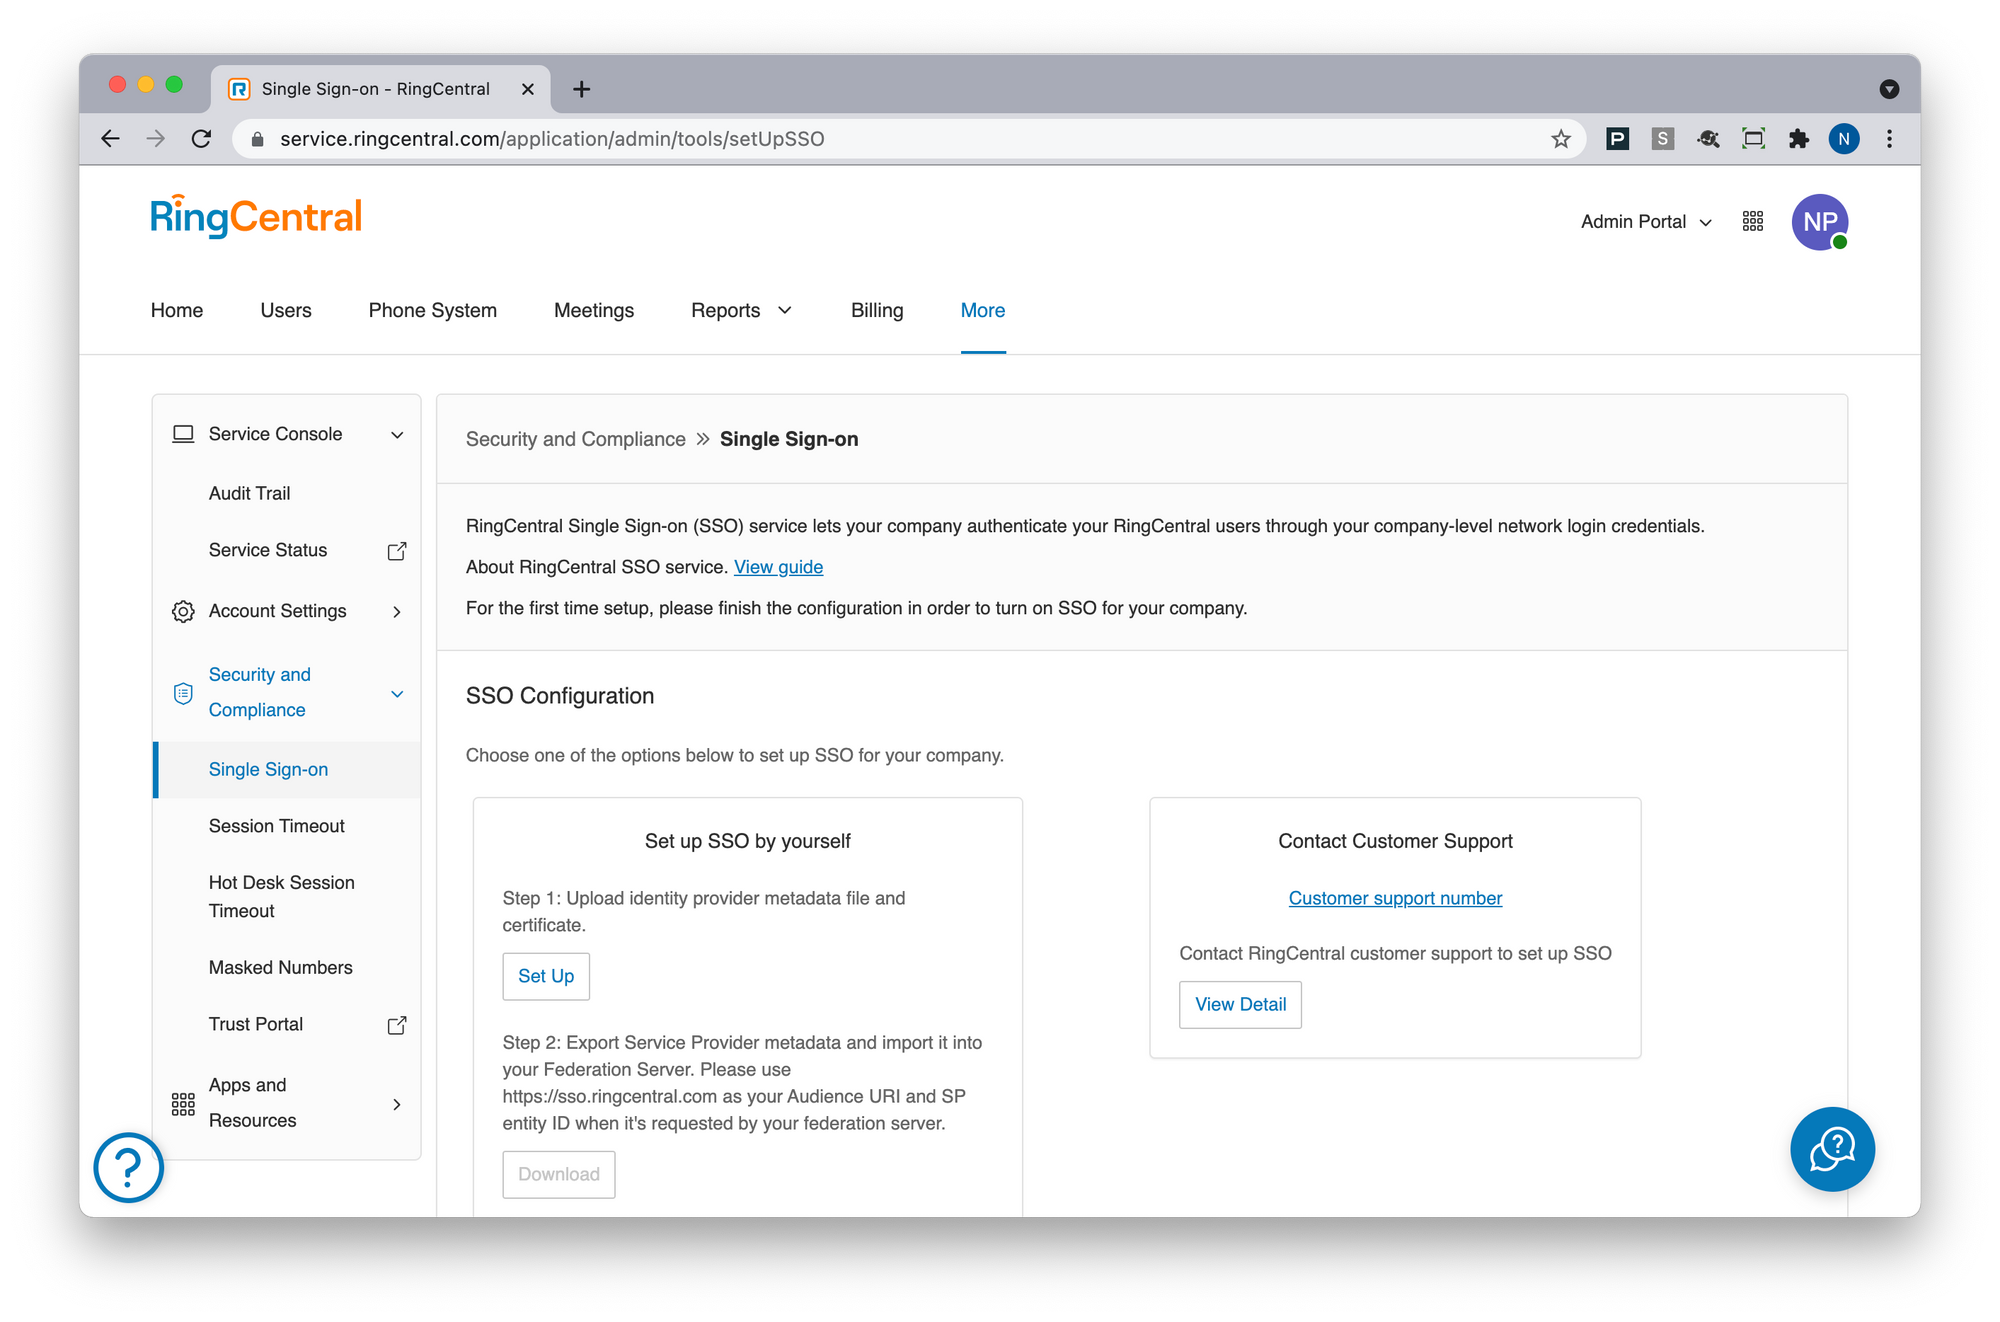Open the browser Extensions puzzle icon
The width and height of the screenshot is (2000, 1322).
tap(1799, 139)
